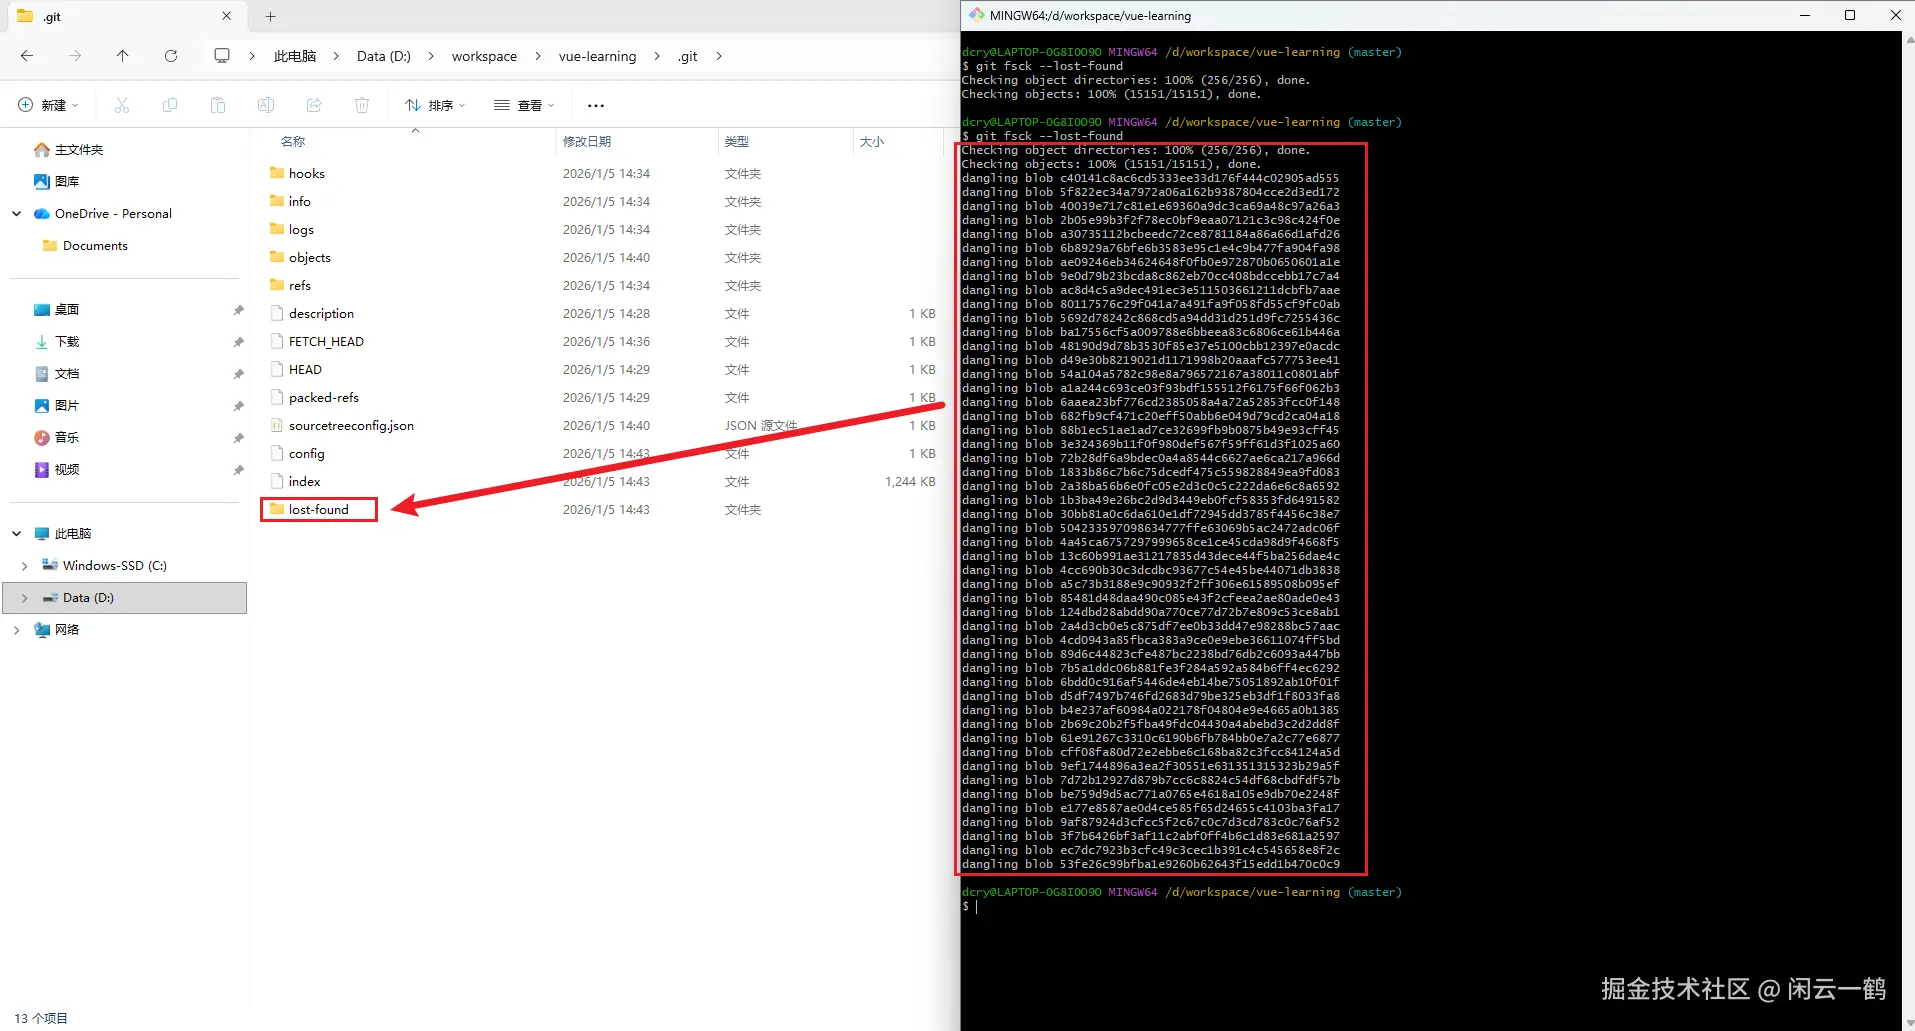1915x1031 pixels.
Task: Expand the Windows-SSD (C:) drive node
Action: point(24,565)
